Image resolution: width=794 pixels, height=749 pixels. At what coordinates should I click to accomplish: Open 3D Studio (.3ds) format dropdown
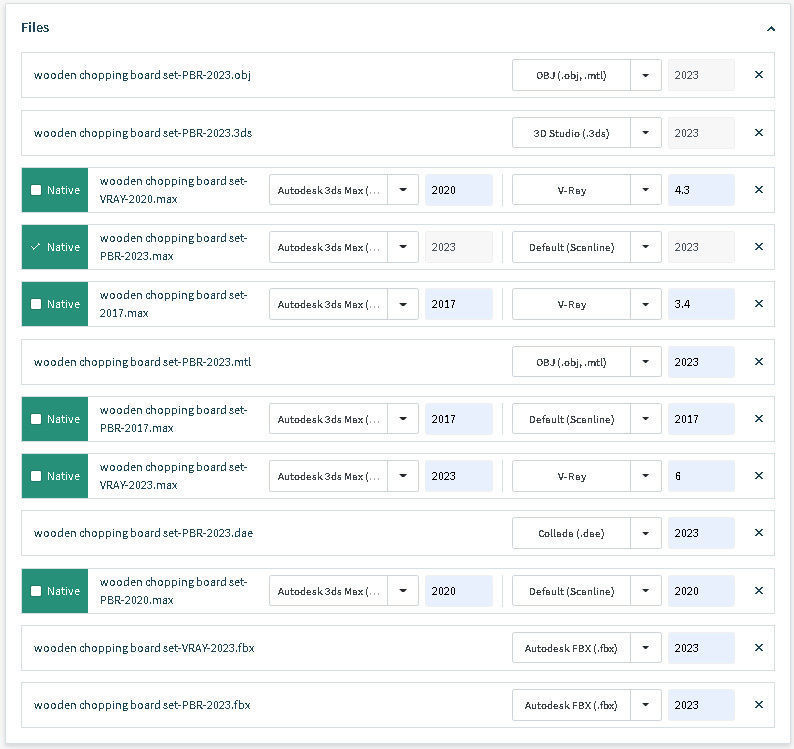[x=646, y=133]
